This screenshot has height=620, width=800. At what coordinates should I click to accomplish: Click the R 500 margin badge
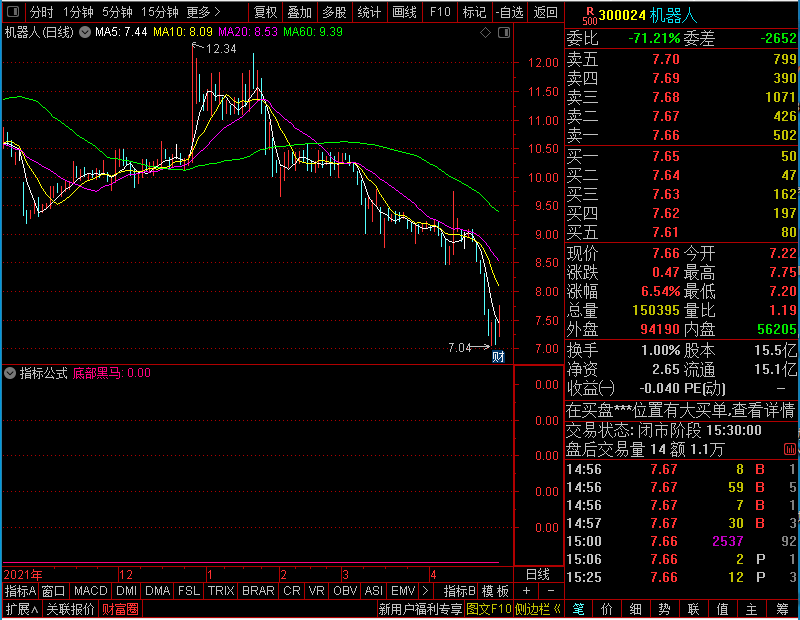click(589, 16)
